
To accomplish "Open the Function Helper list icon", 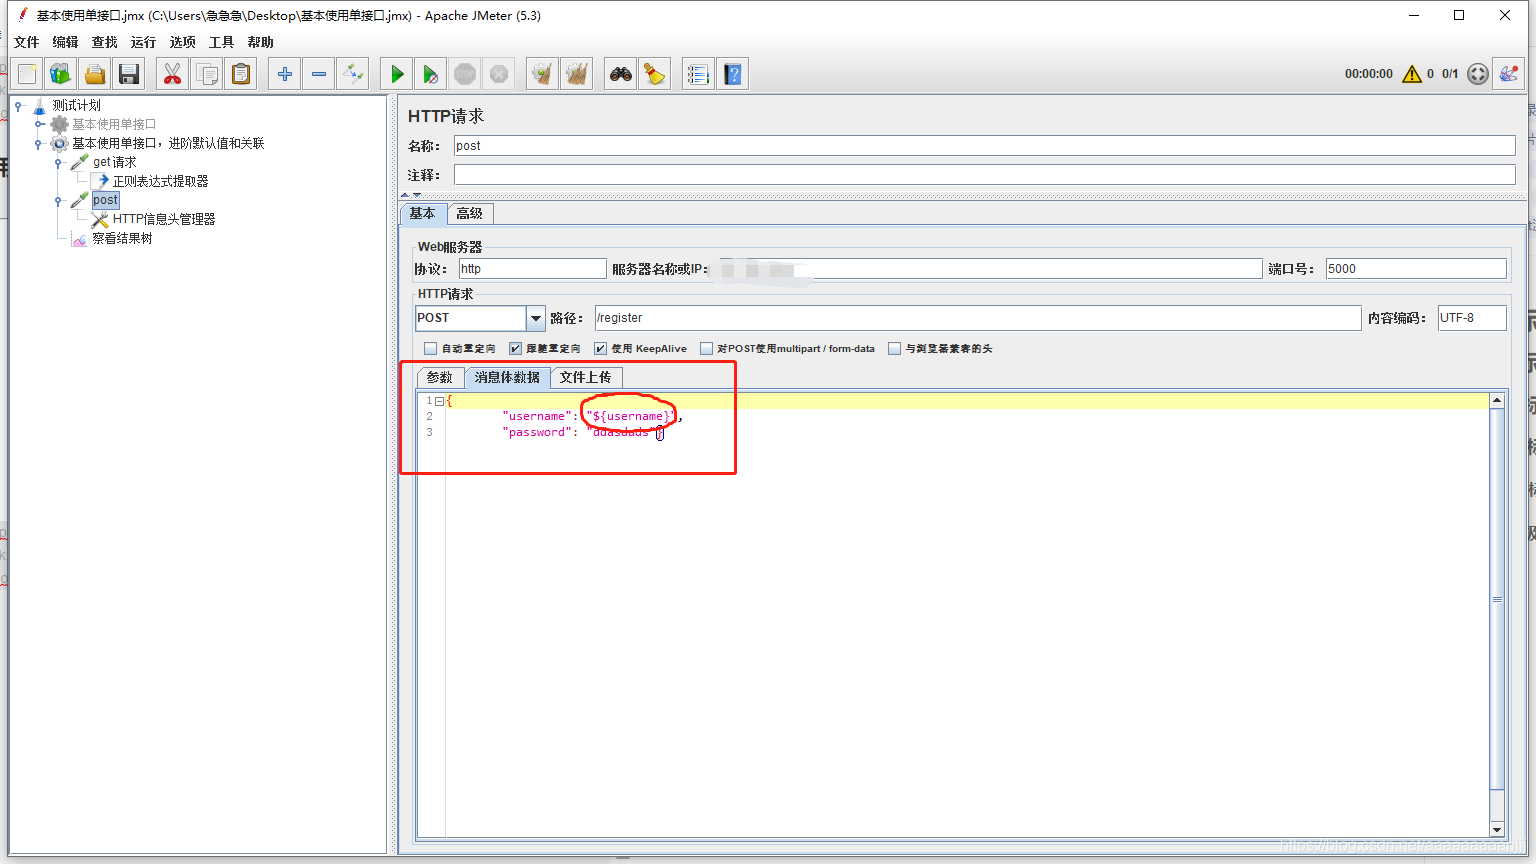I will (x=699, y=74).
